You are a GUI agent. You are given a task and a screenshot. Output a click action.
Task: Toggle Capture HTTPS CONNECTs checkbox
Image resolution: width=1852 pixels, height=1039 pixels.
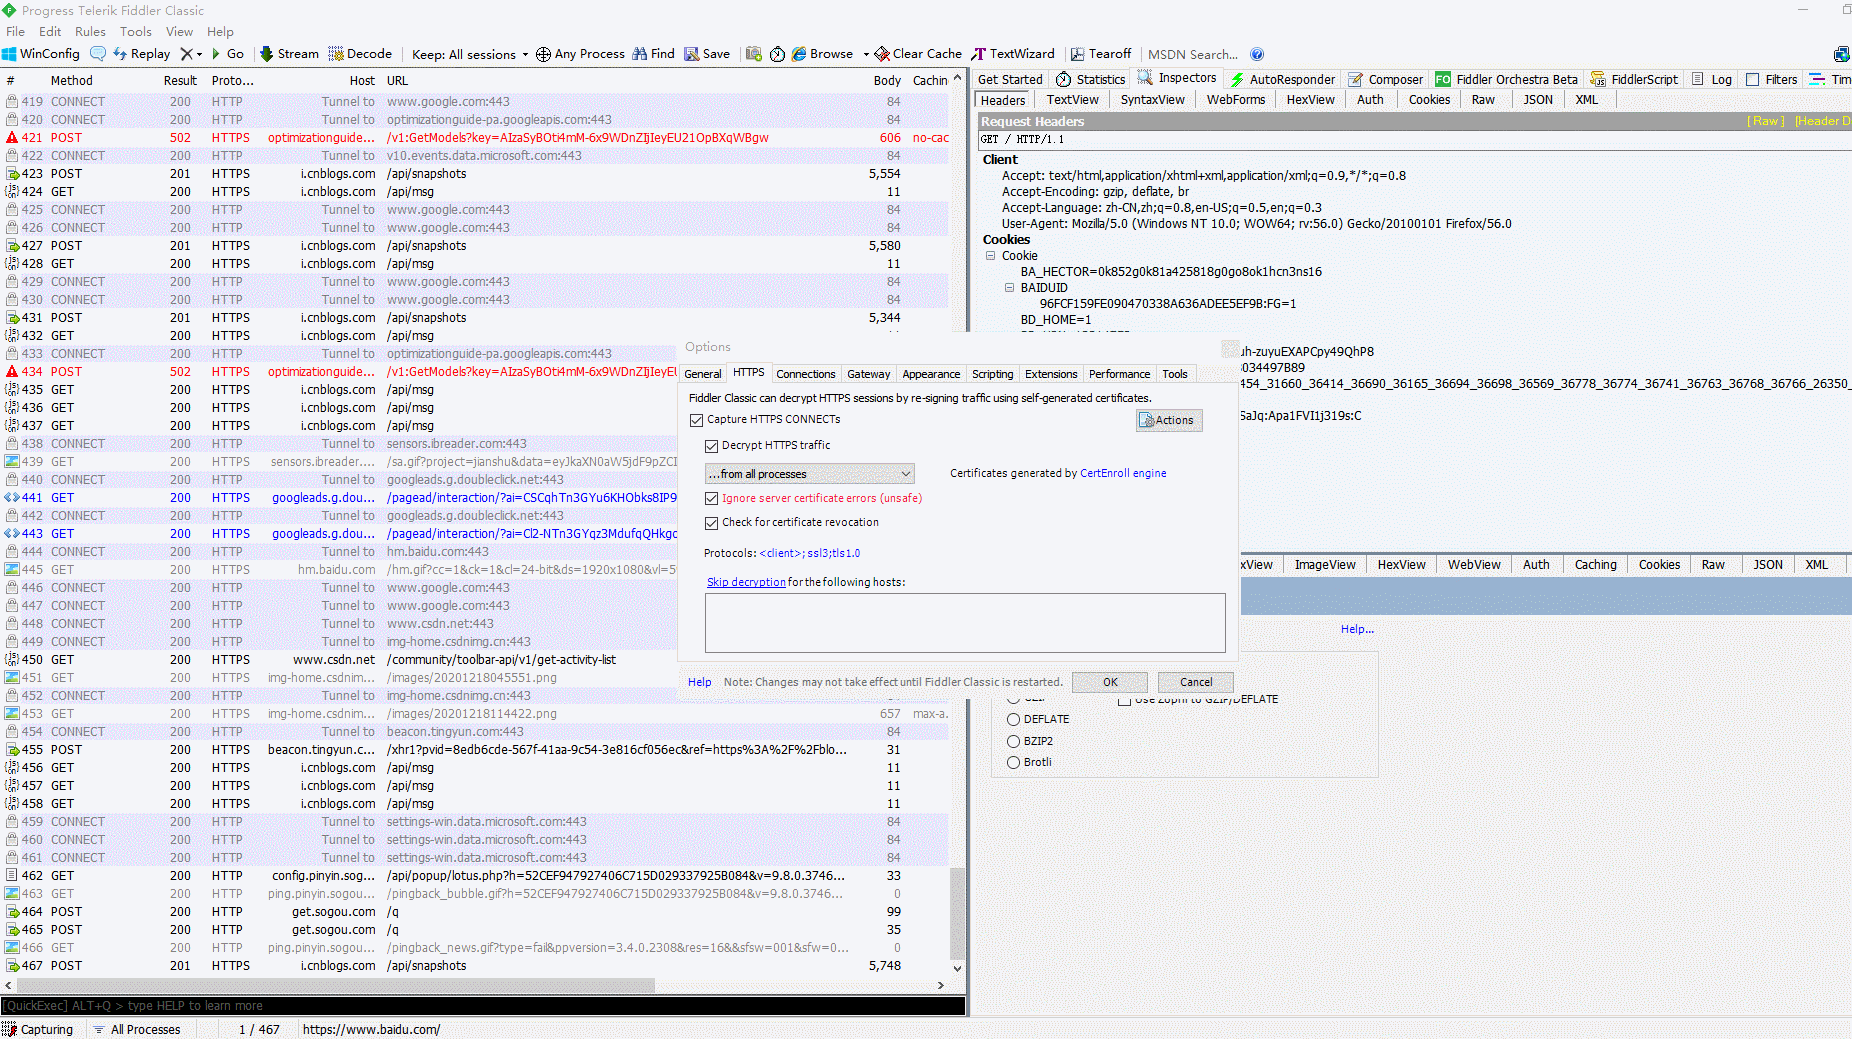tap(696, 420)
